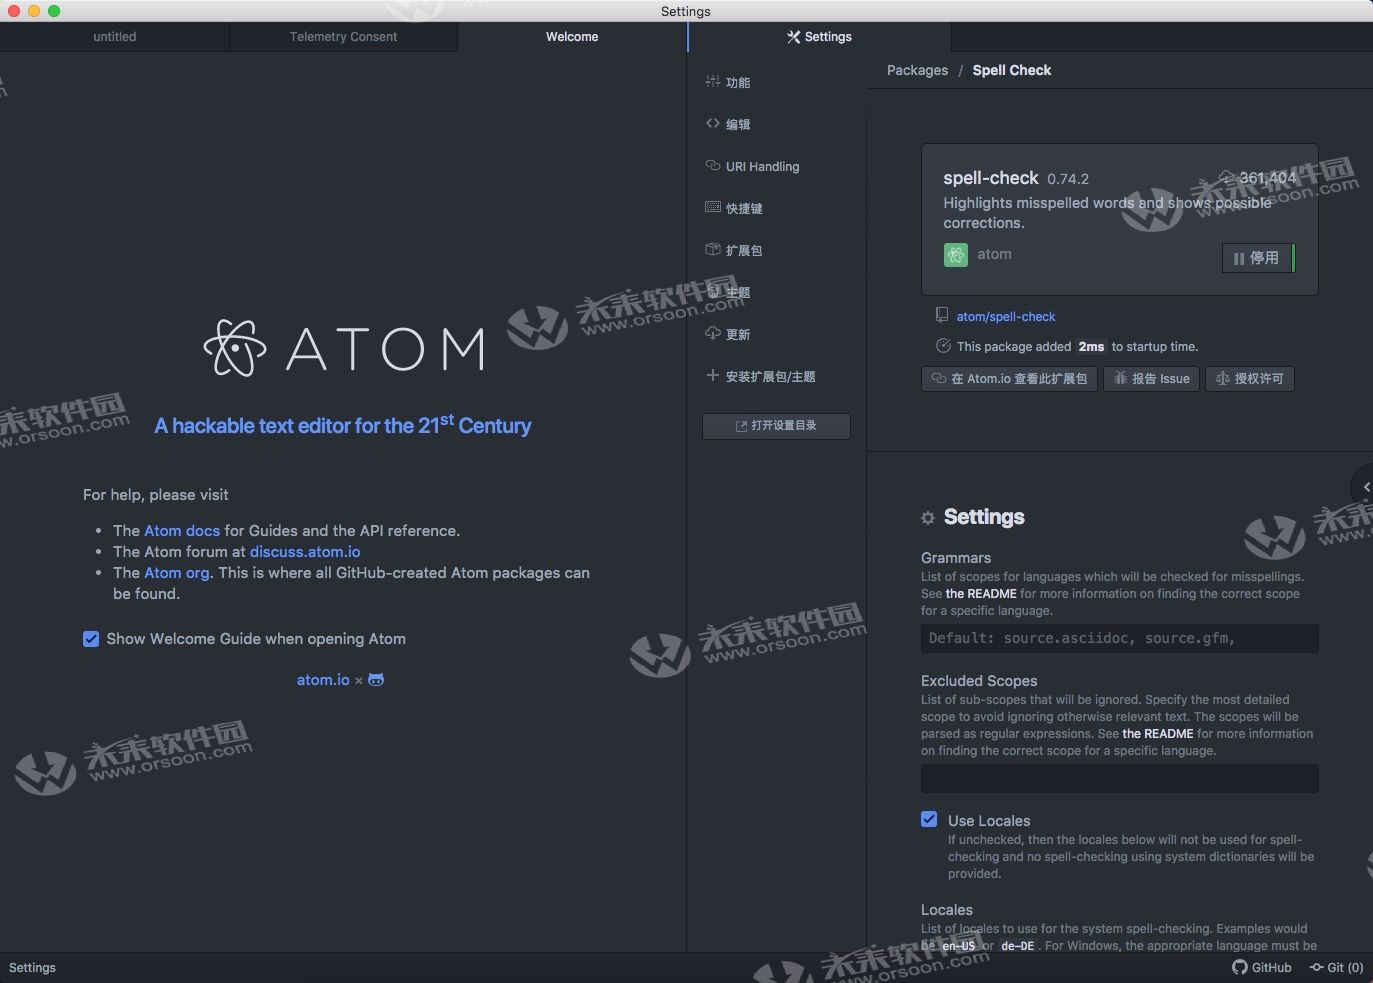Uncheck Show Welcome Guide when opening Atom

pyautogui.click(x=91, y=639)
